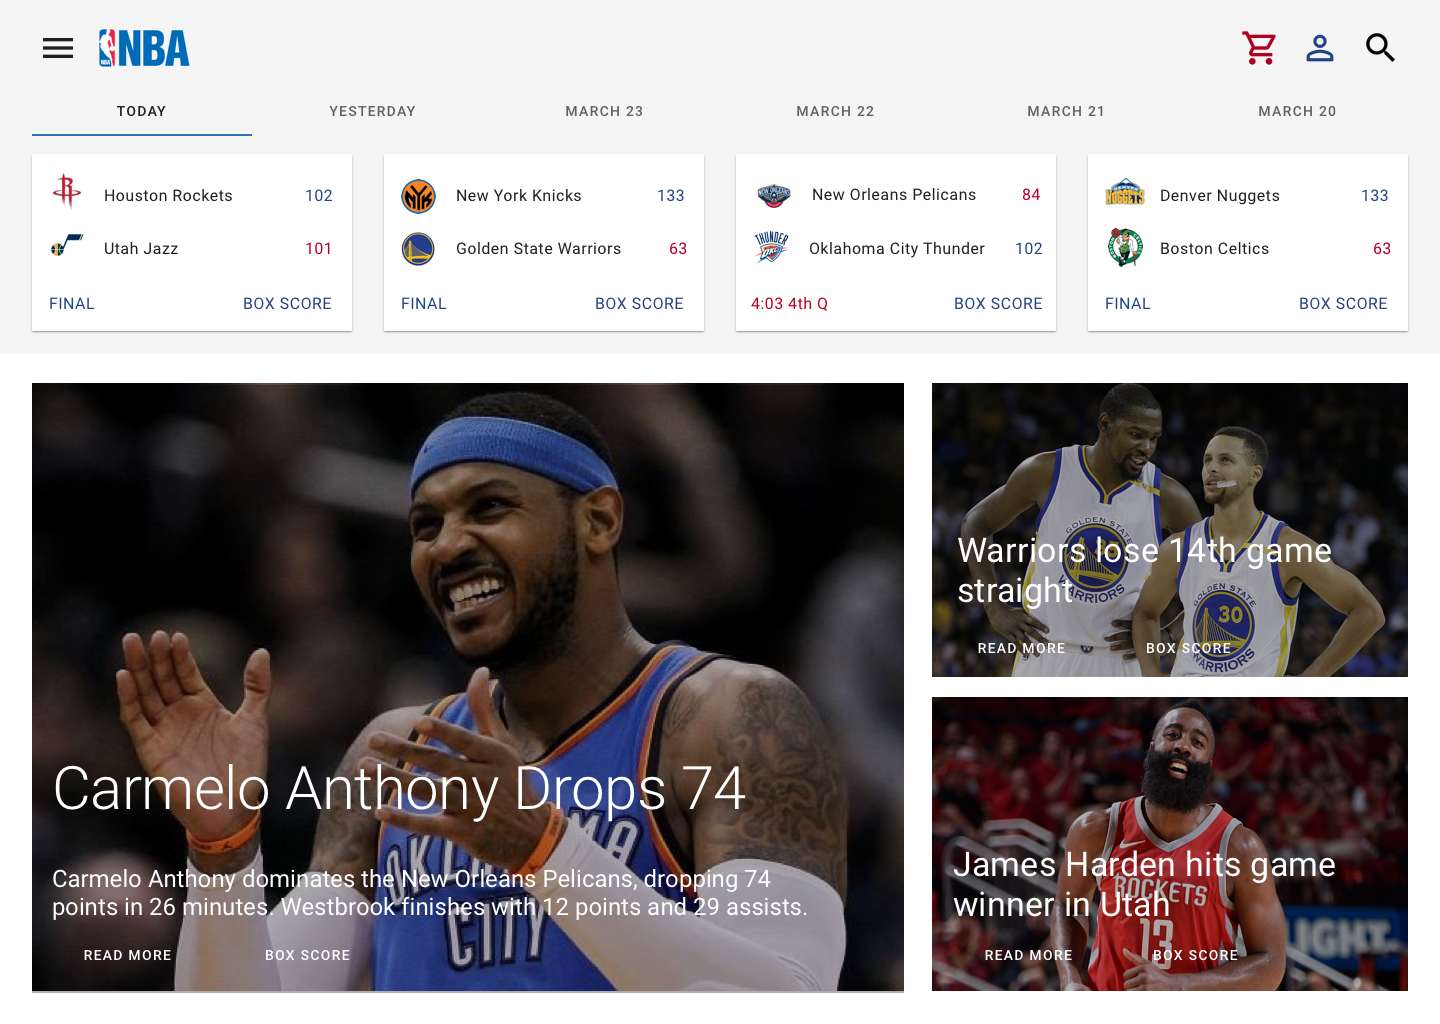The image size is (1440, 1024).
Task: Click the Houston Rockets team name
Action: pos(168,196)
